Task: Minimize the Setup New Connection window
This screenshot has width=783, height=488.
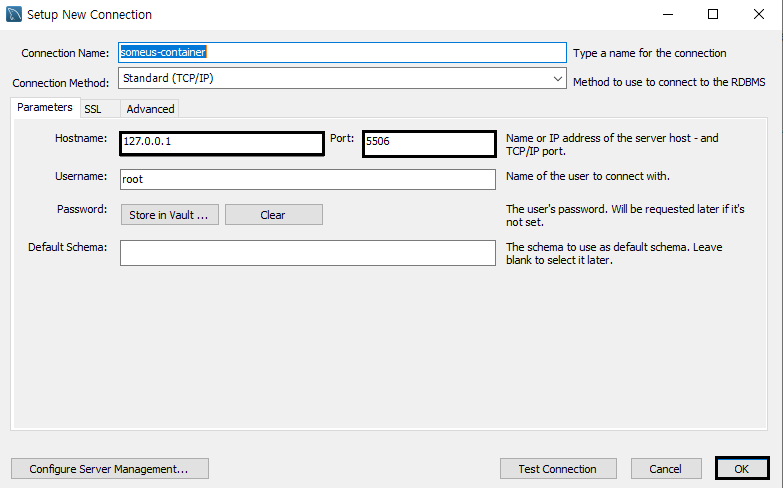Action: point(668,14)
